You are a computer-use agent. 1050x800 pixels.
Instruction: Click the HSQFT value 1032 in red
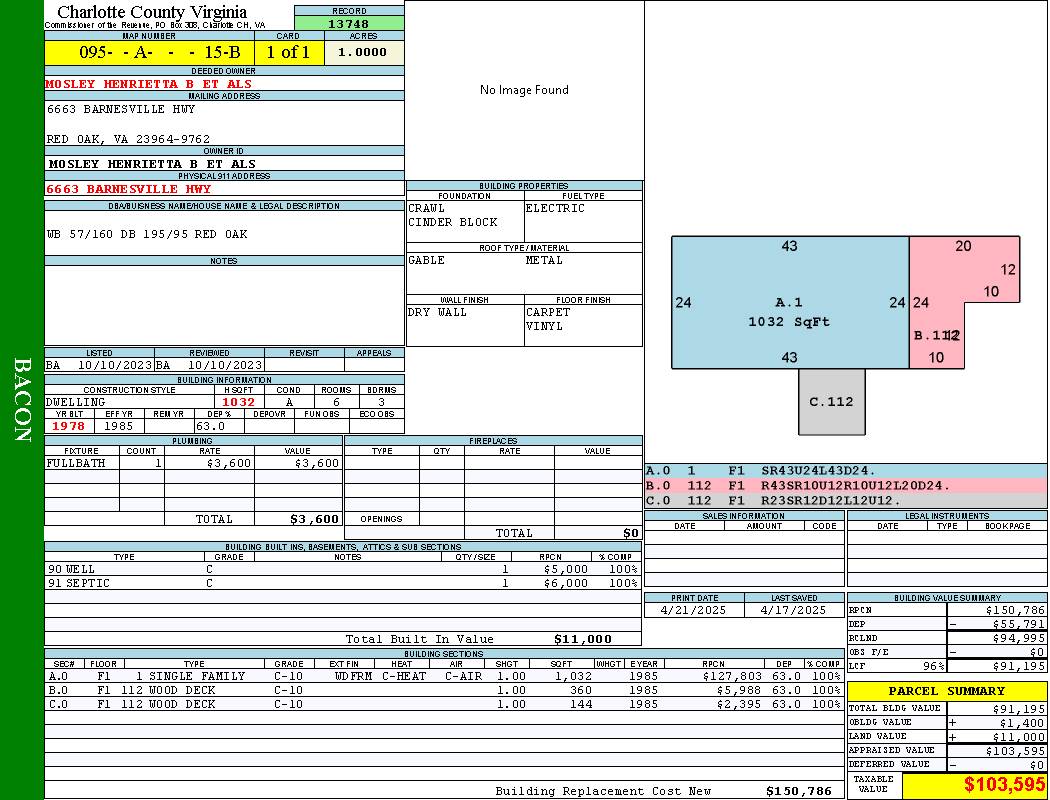238,402
